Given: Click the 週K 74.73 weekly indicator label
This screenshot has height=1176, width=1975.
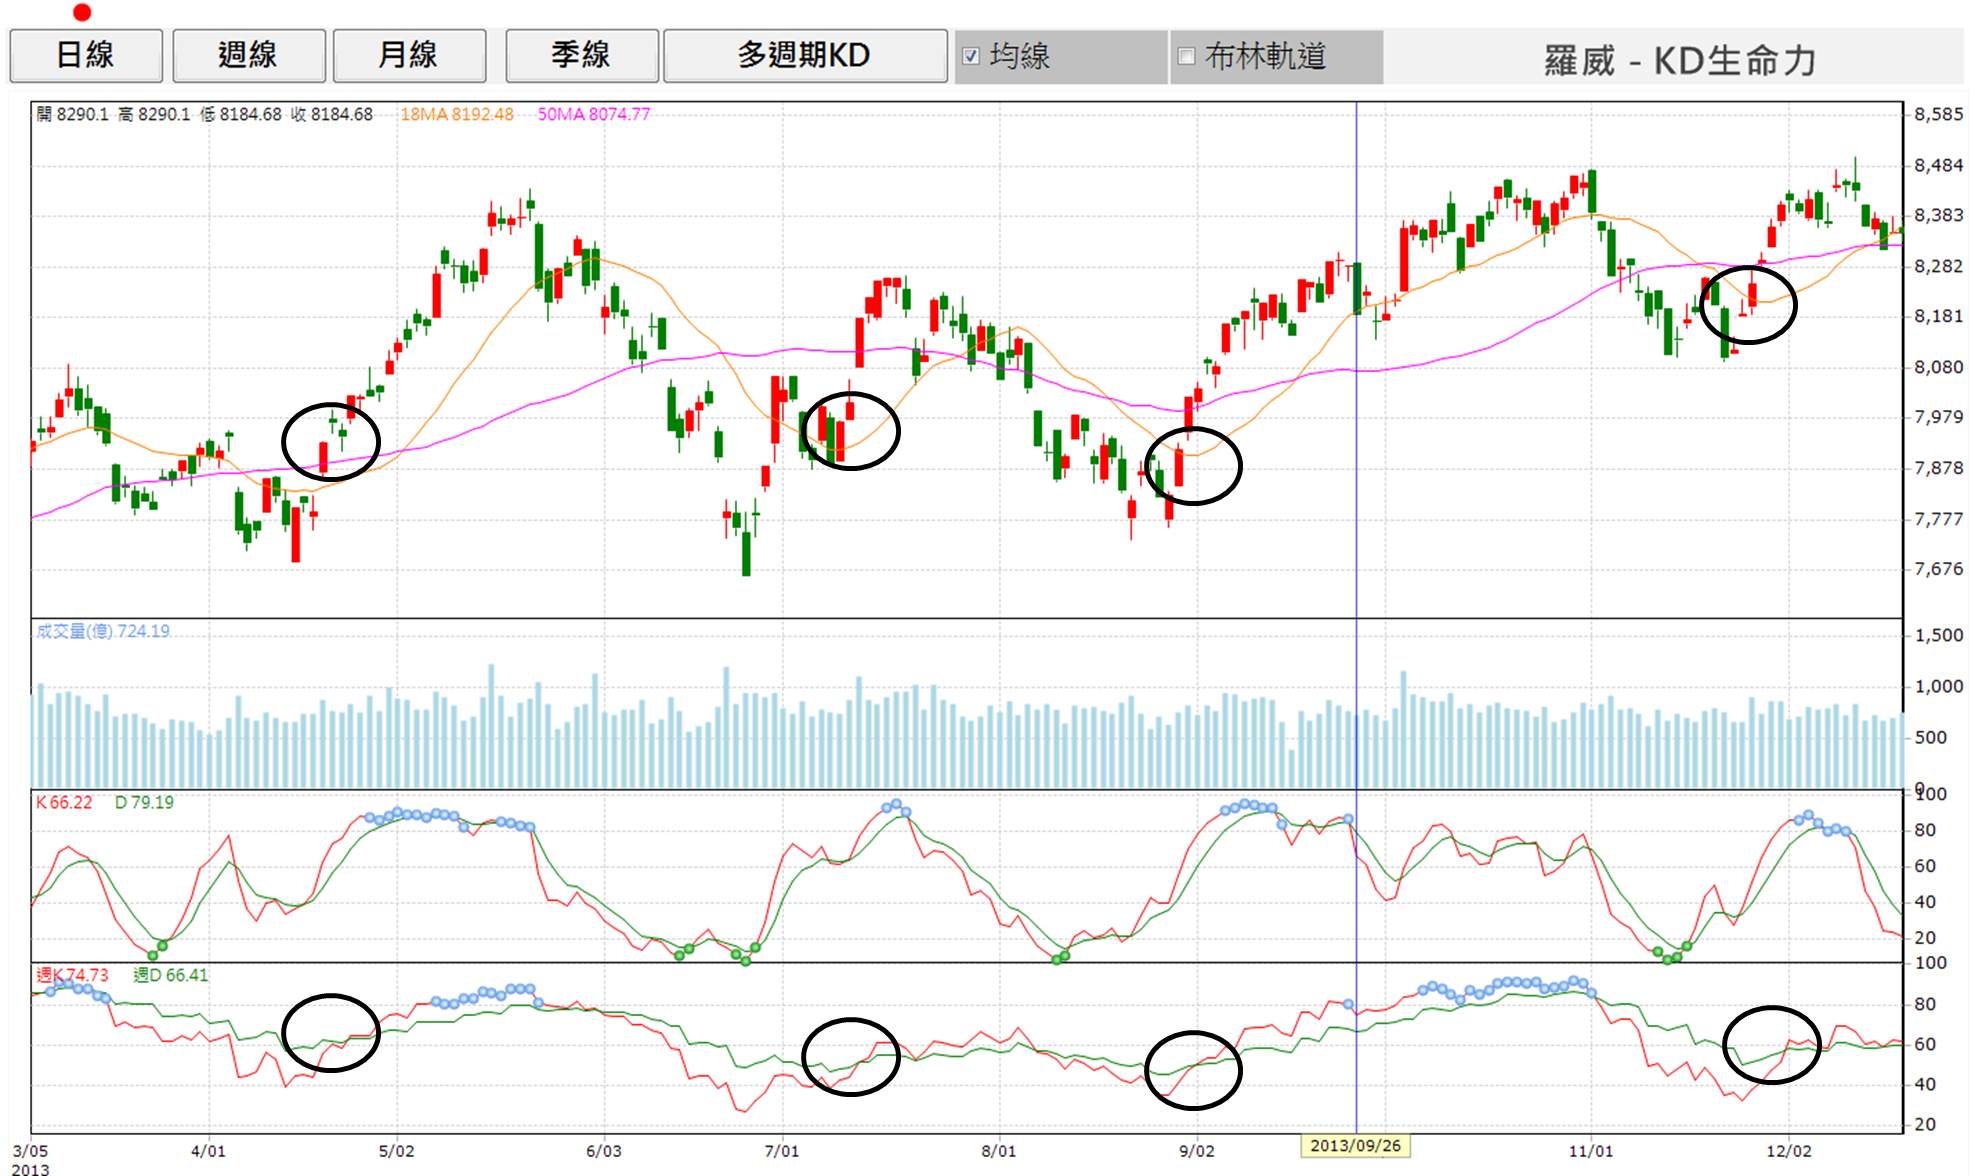Looking at the screenshot, I should (72, 975).
